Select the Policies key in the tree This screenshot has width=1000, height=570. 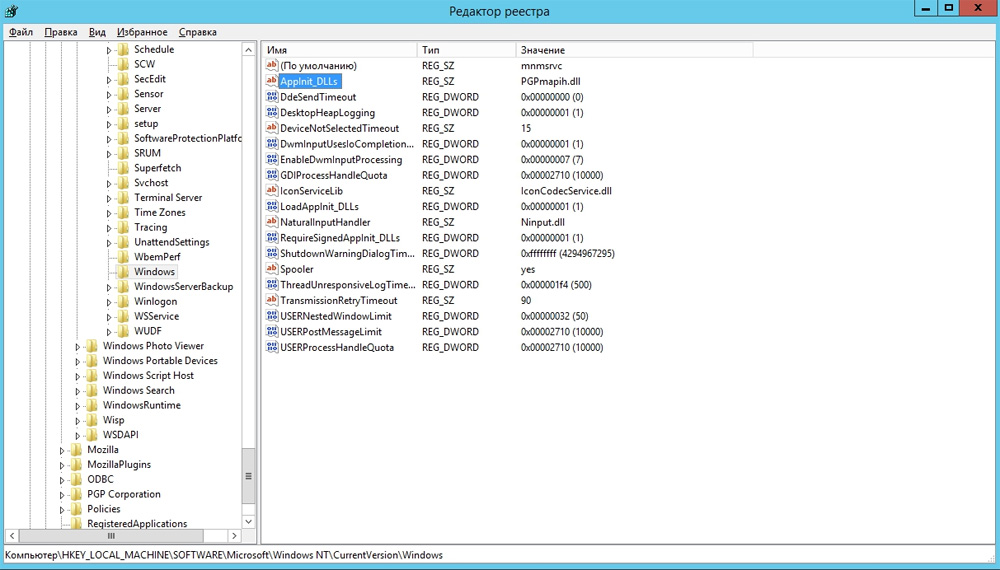point(103,509)
